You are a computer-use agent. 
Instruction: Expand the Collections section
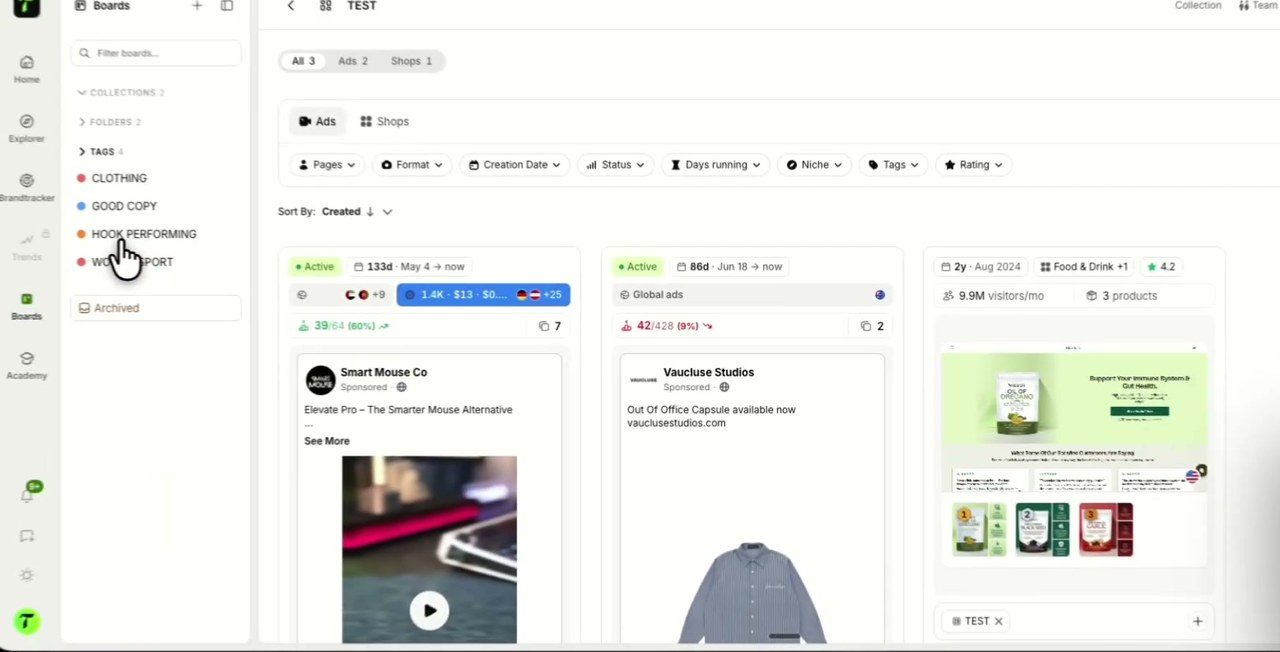[x=120, y=93]
